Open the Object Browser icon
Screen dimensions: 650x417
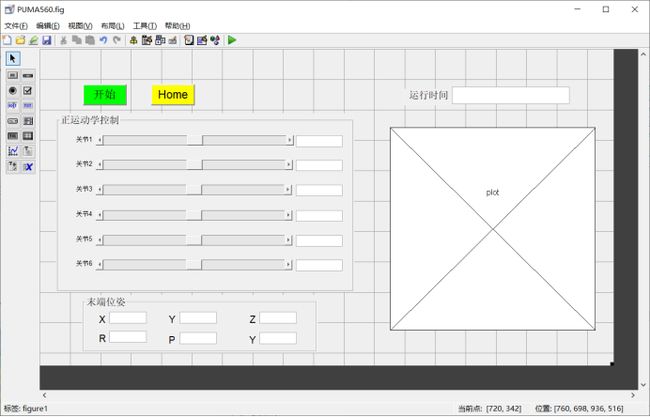[215, 40]
